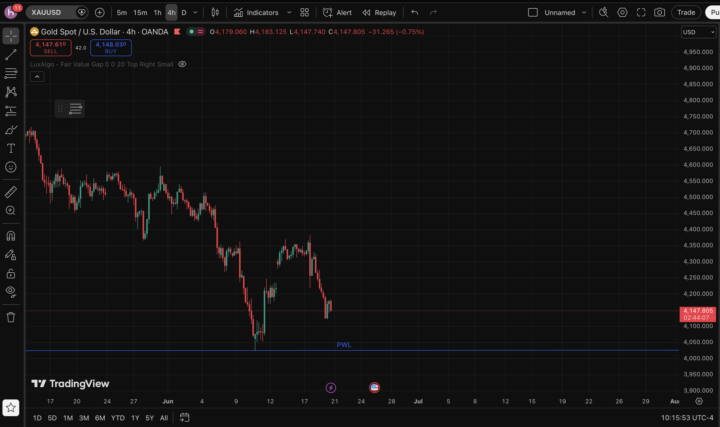720x427 pixels.
Task: Open the chart patterns tool
Action: 11,92
